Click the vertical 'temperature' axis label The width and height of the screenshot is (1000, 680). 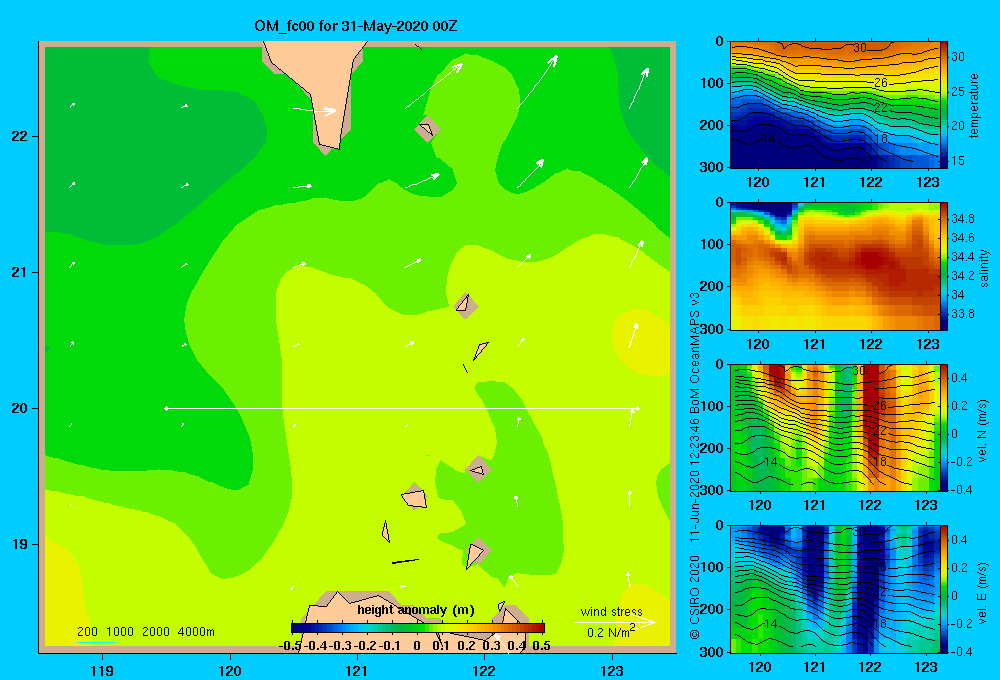coord(973,105)
